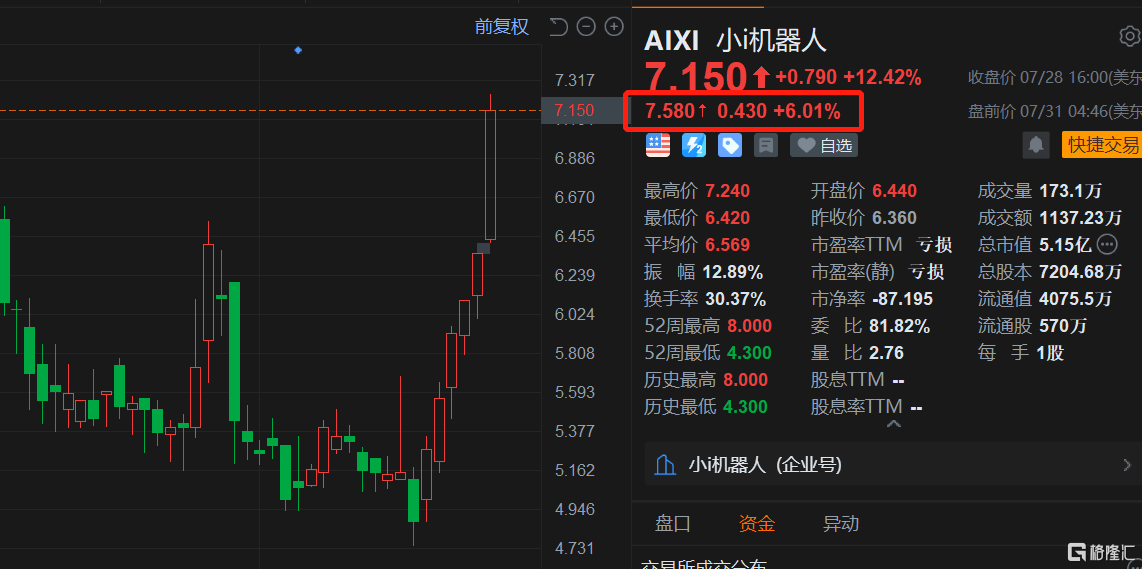
Task: Click the 小i机器人 stock name title
Action: coord(771,41)
